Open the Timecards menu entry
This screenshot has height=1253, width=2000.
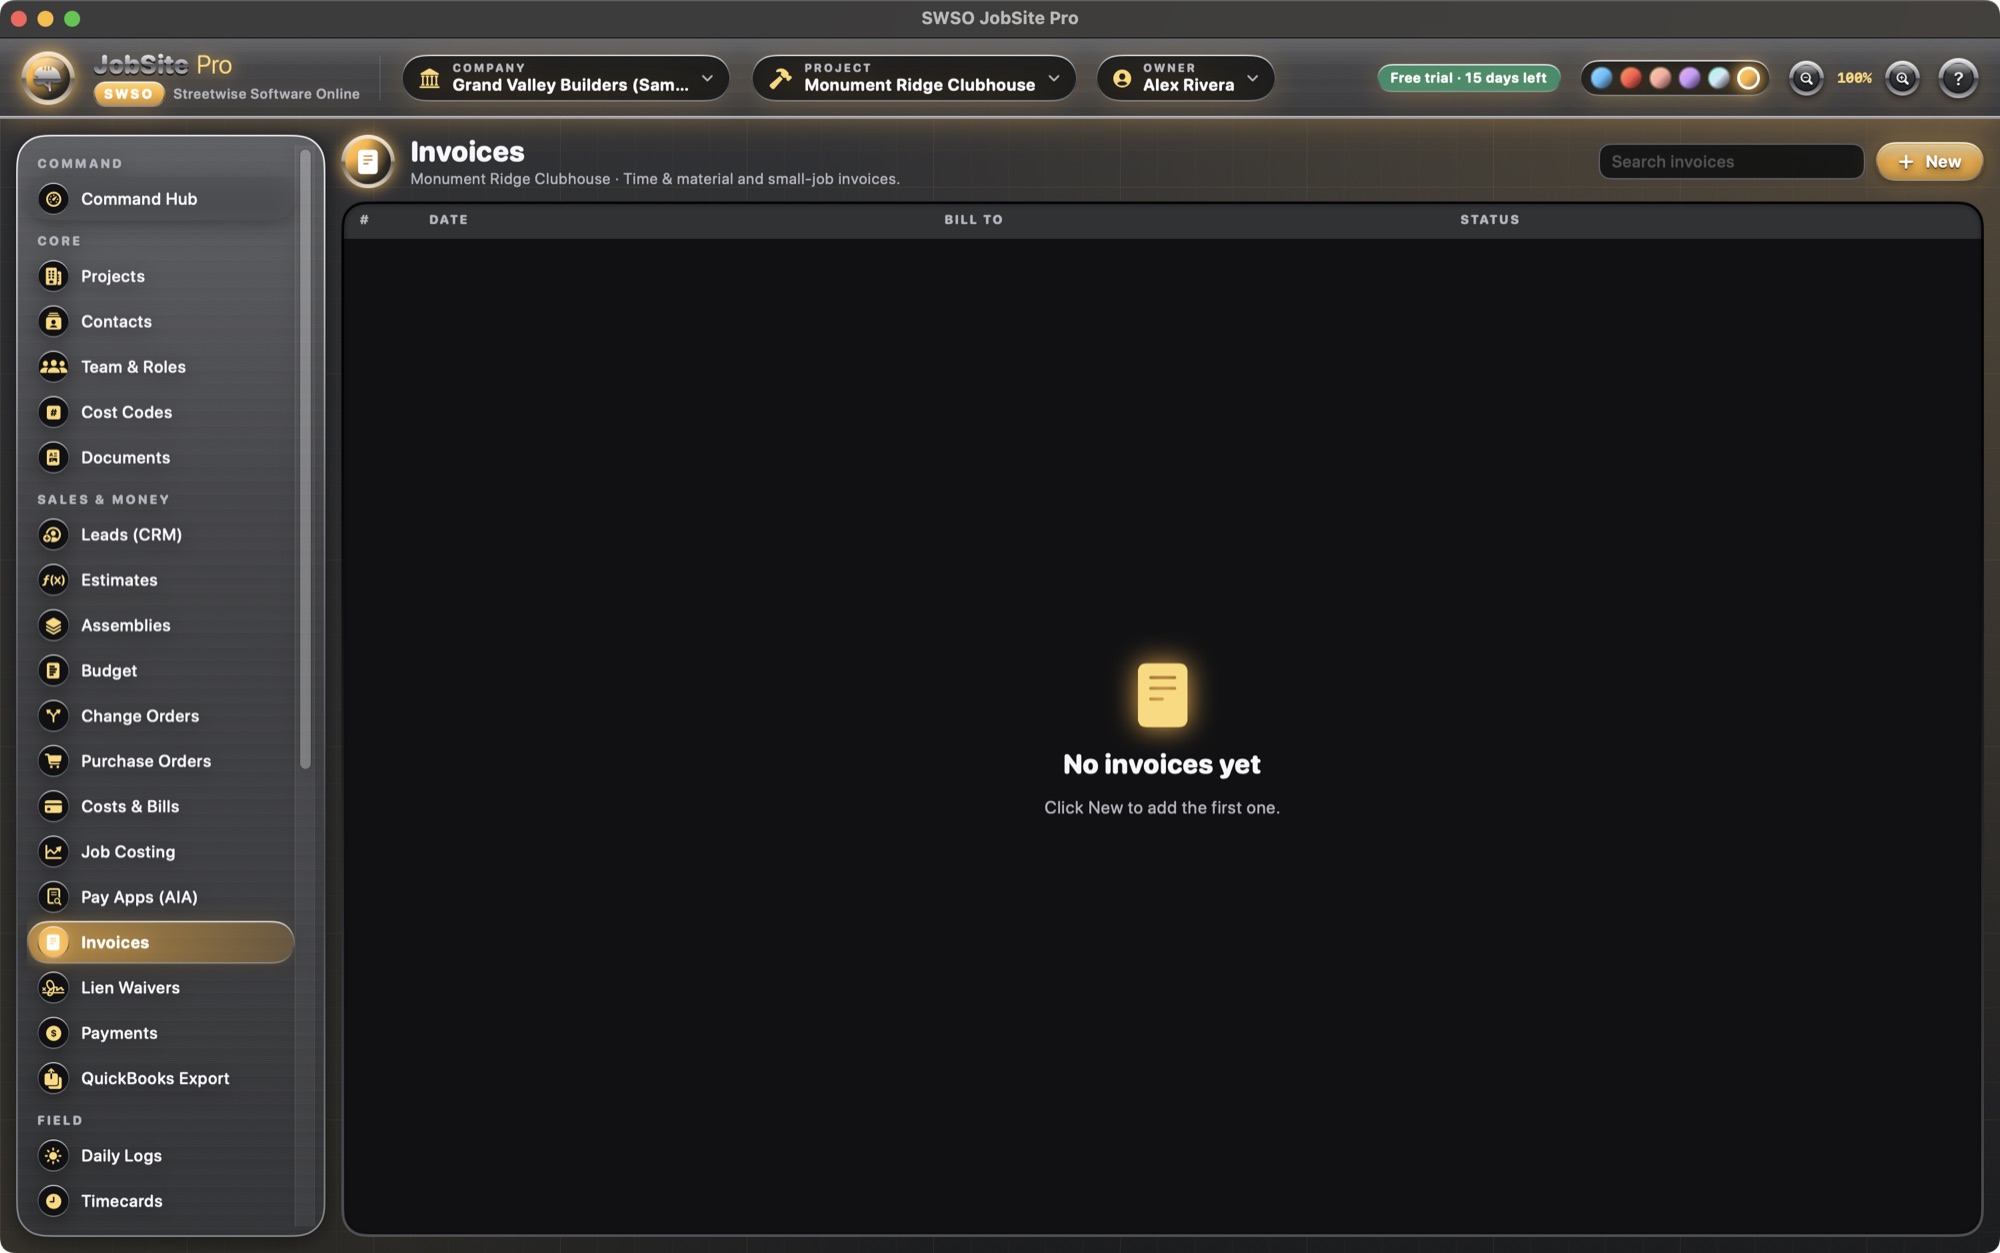161,1201
